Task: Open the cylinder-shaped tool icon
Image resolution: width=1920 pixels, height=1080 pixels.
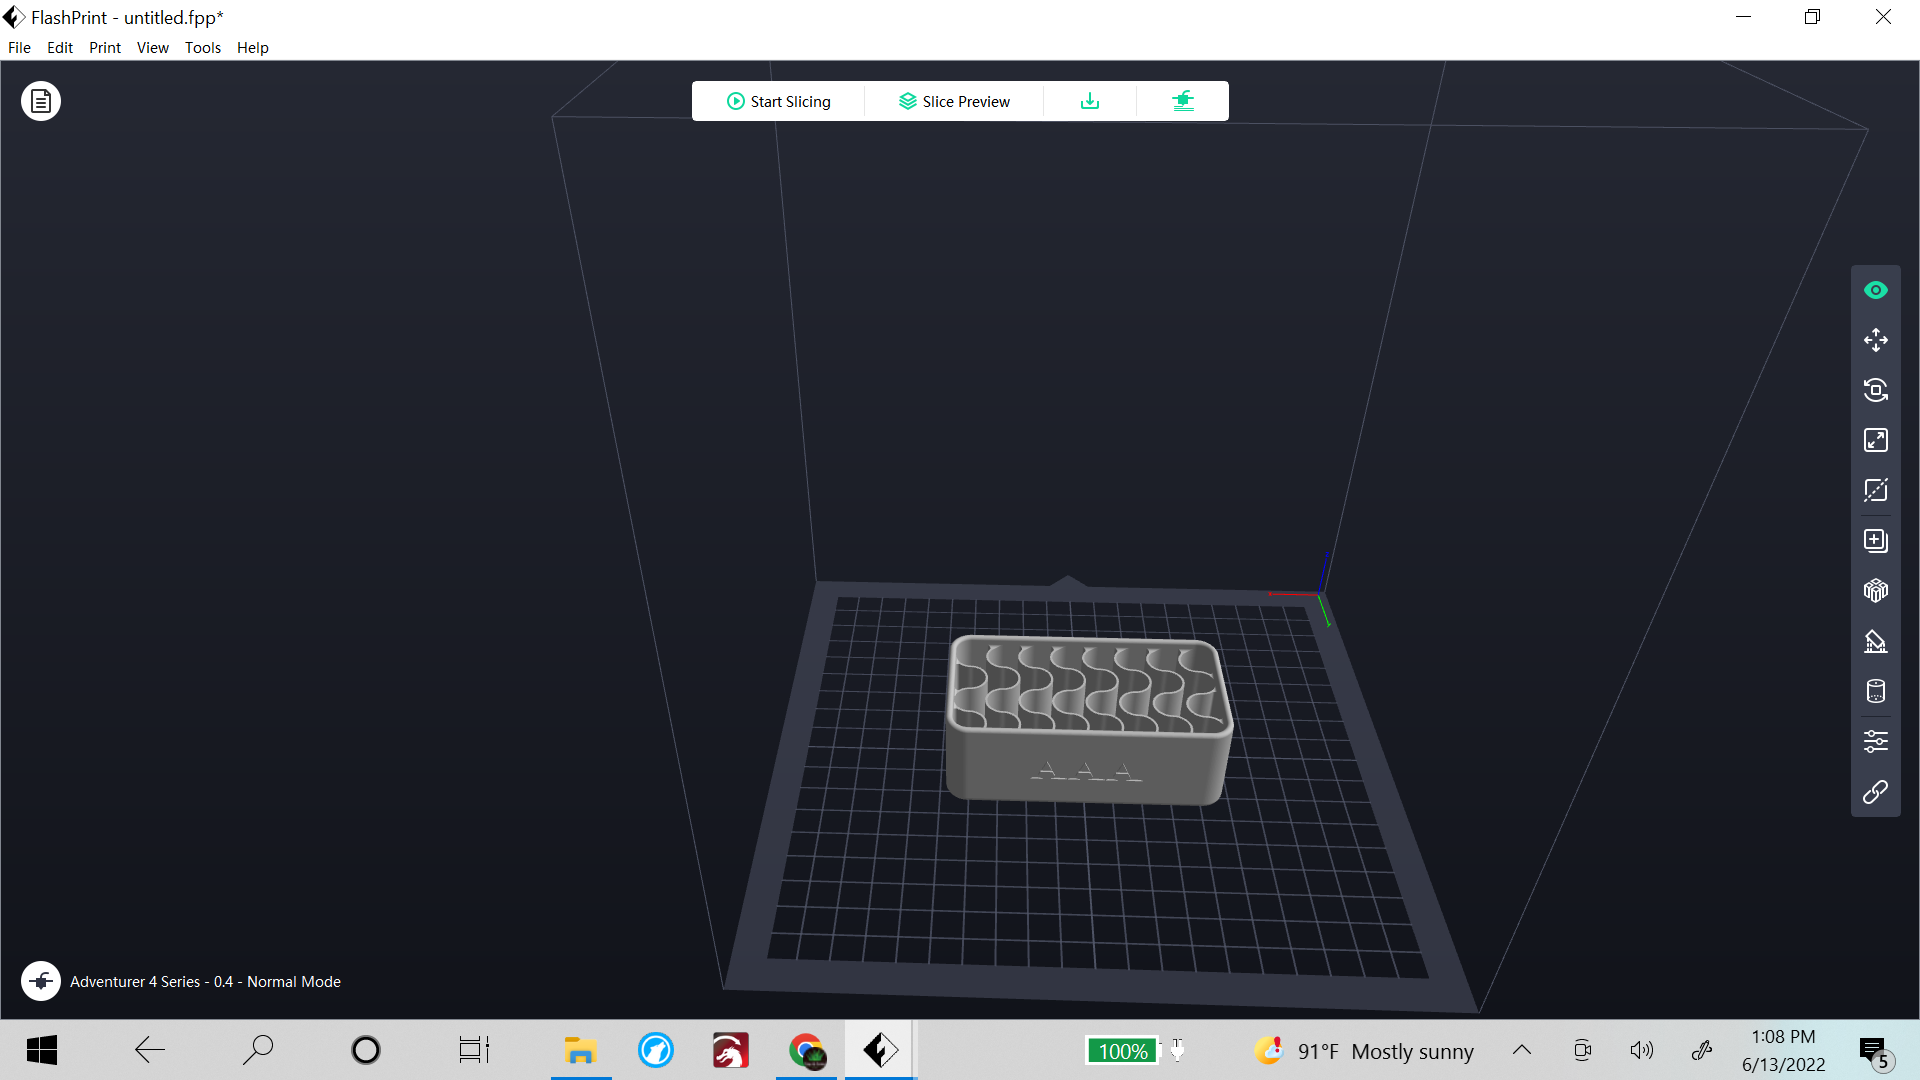Action: 1875,691
